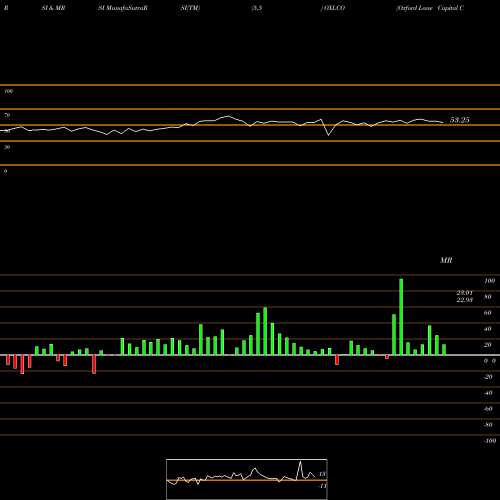Click the MR axis label -20
The width and height of the screenshot is (500, 500).
pos(488,377)
